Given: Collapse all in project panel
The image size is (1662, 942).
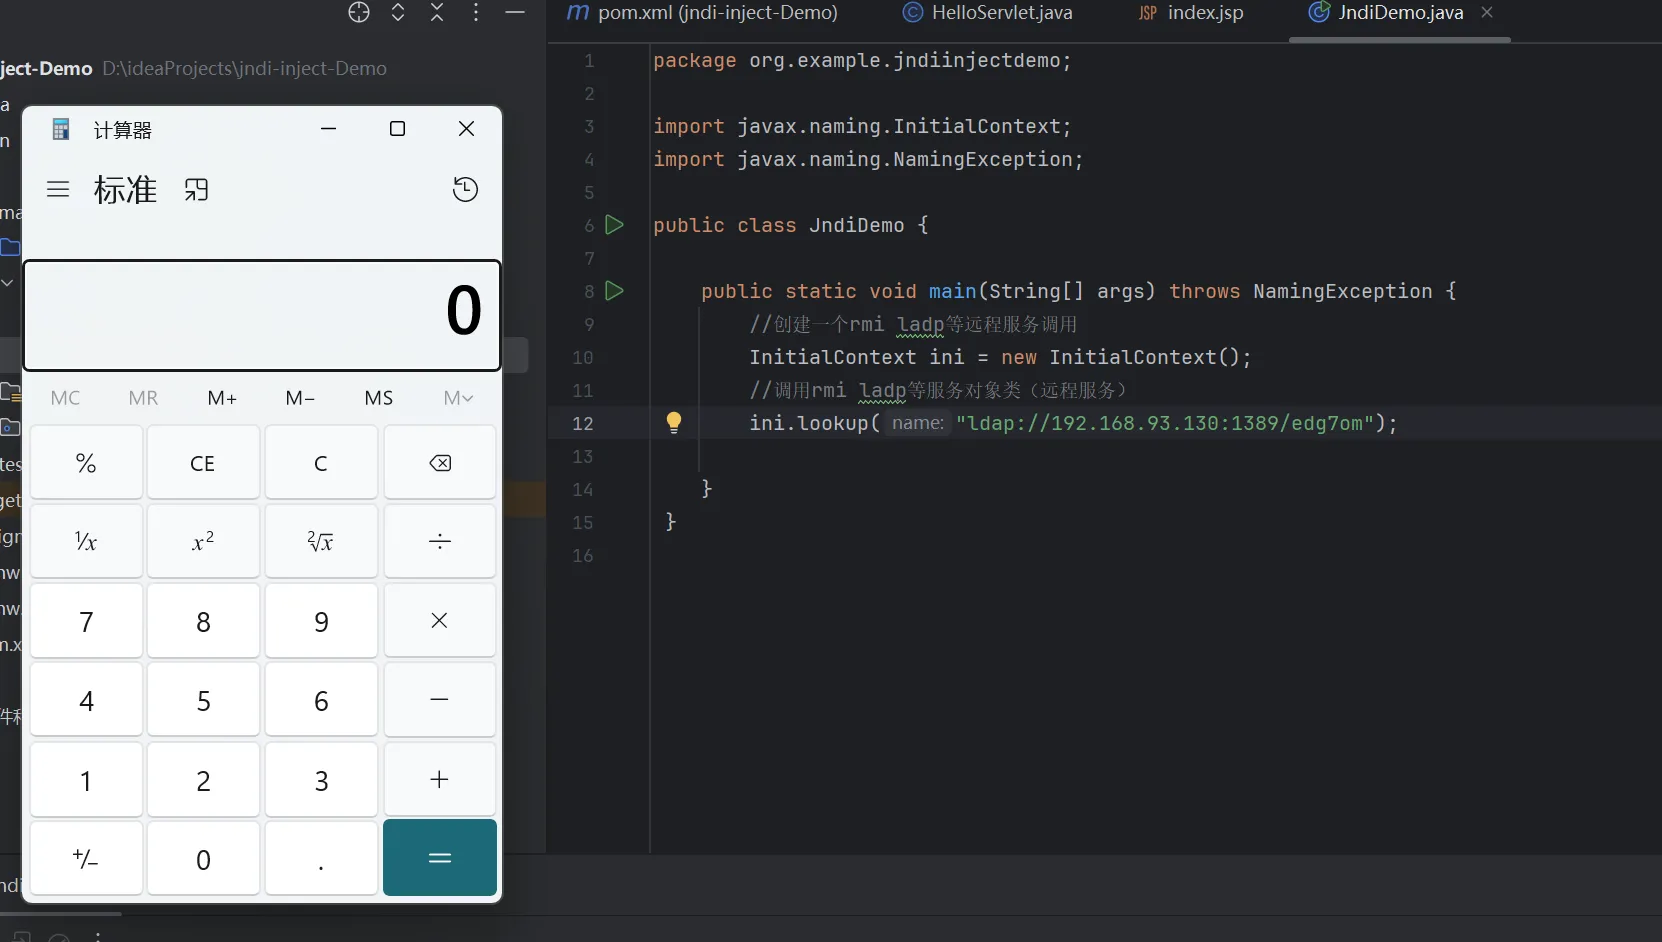Looking at the screenshot, I should coord(437,12).
